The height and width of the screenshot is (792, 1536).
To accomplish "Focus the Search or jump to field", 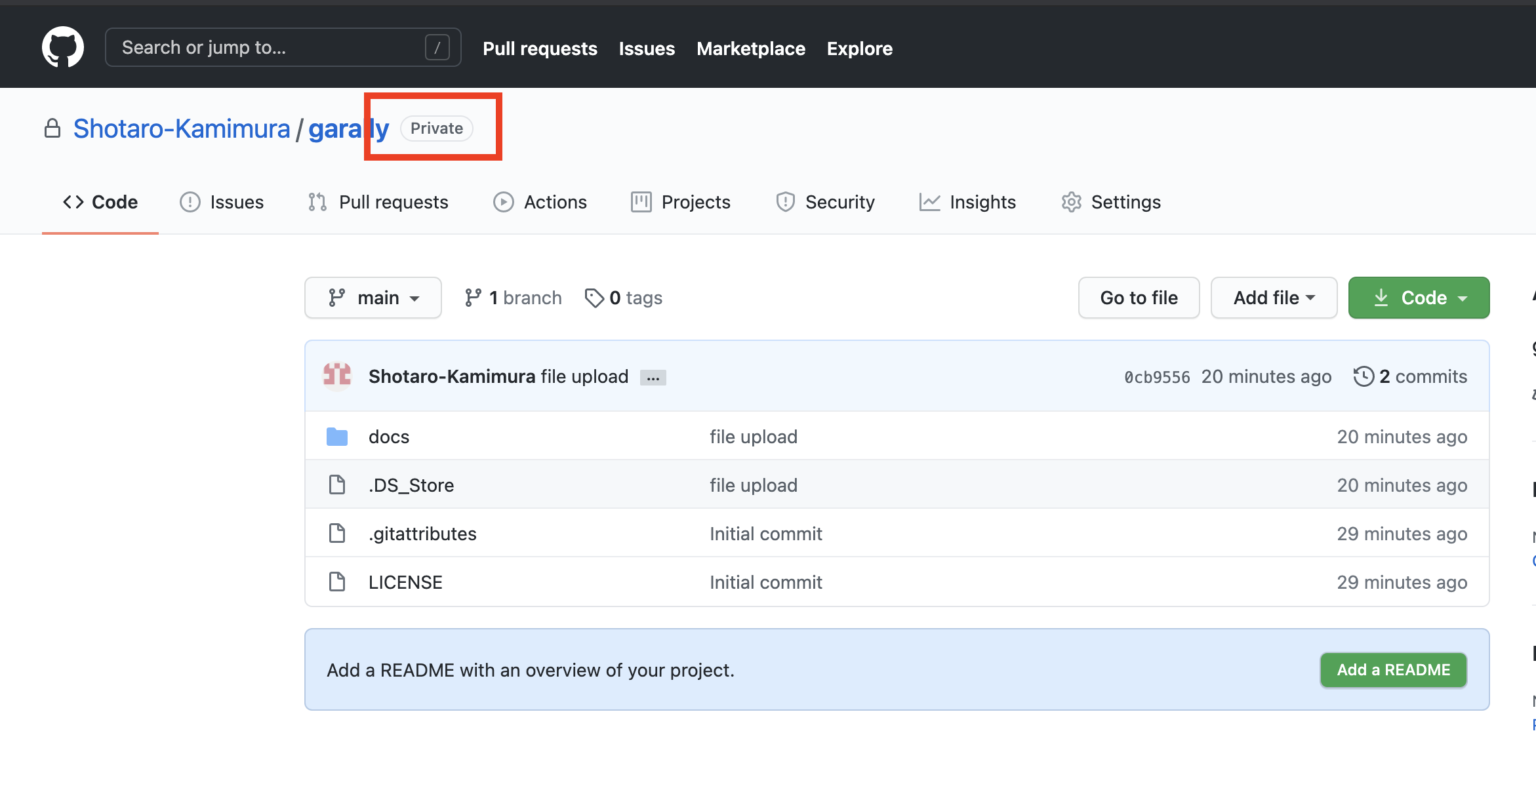I will point(270,47).
